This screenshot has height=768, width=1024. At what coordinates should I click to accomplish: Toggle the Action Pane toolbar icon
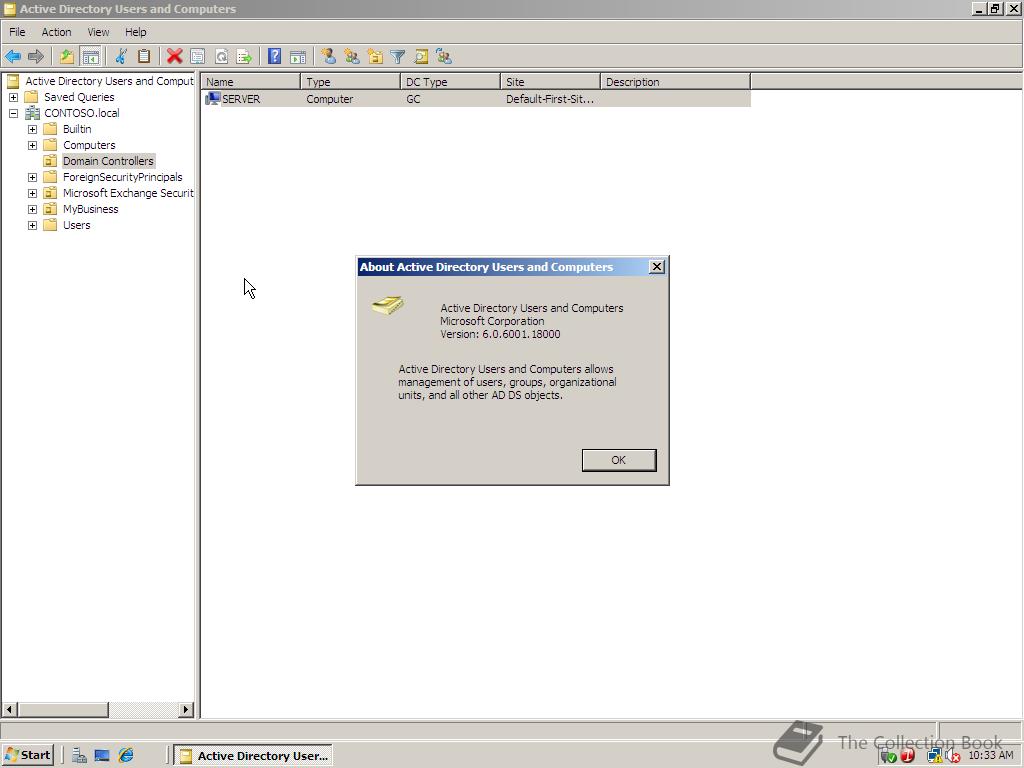(x=298, y=57)
